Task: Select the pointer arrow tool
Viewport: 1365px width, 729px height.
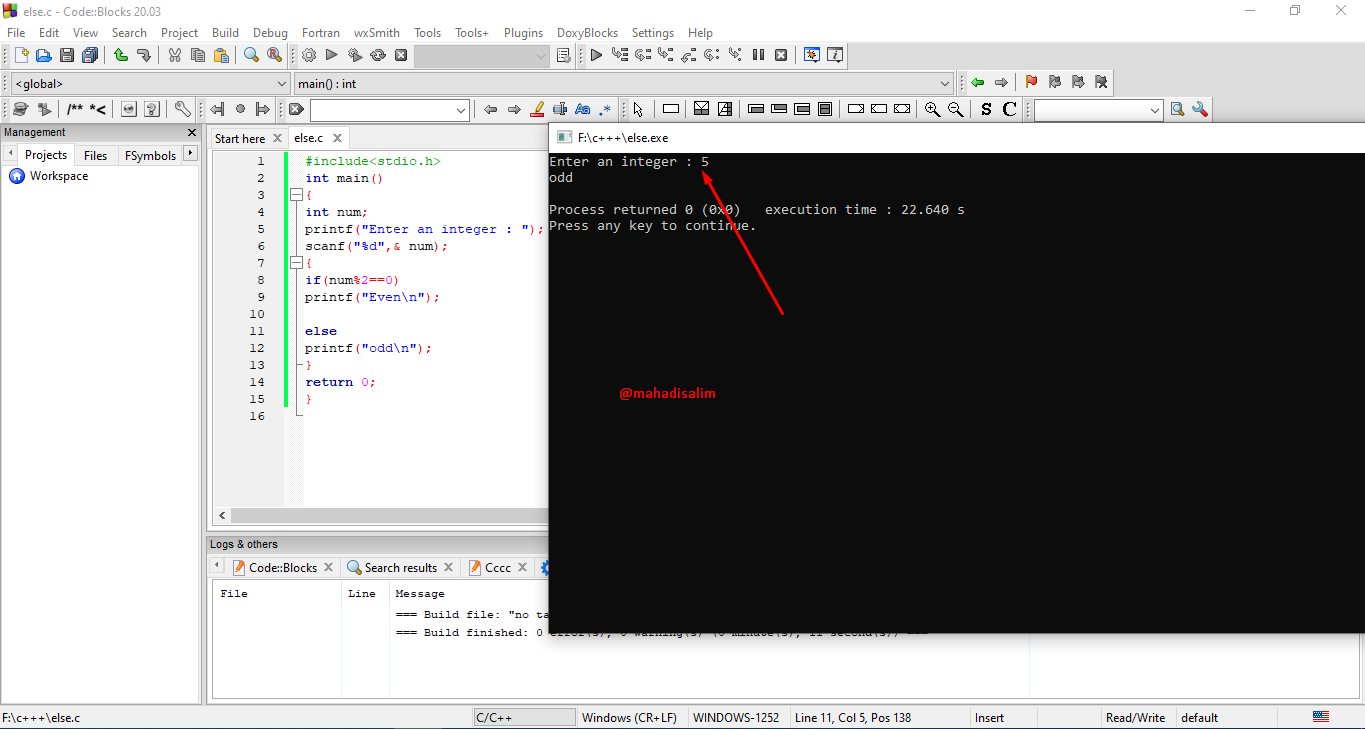Action: (638, 110)
